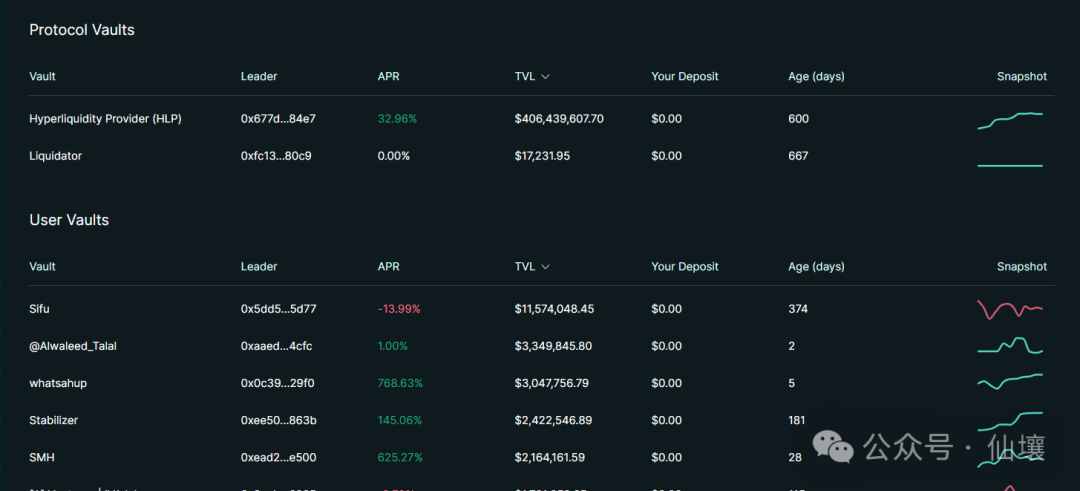Click Age (days) header in Protocol Vaults

pos(816,77)
